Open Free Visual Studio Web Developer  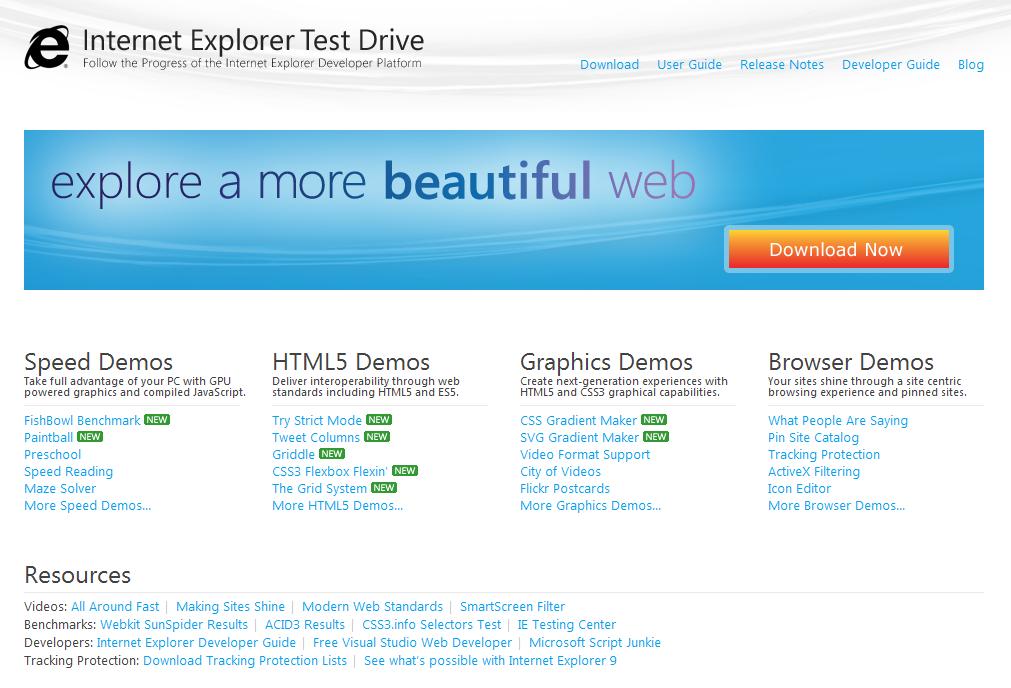pyautogui.click(x=412, y=643)
